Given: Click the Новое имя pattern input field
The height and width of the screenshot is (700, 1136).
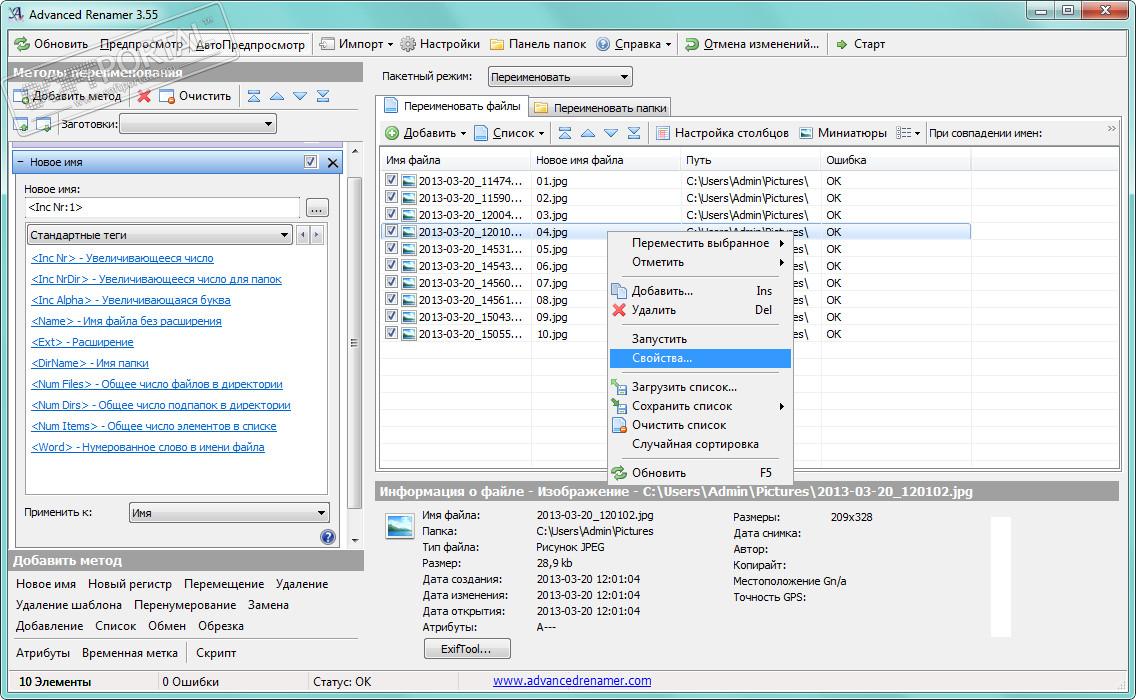Looking at the screenshot, I should tap(162, 208).
